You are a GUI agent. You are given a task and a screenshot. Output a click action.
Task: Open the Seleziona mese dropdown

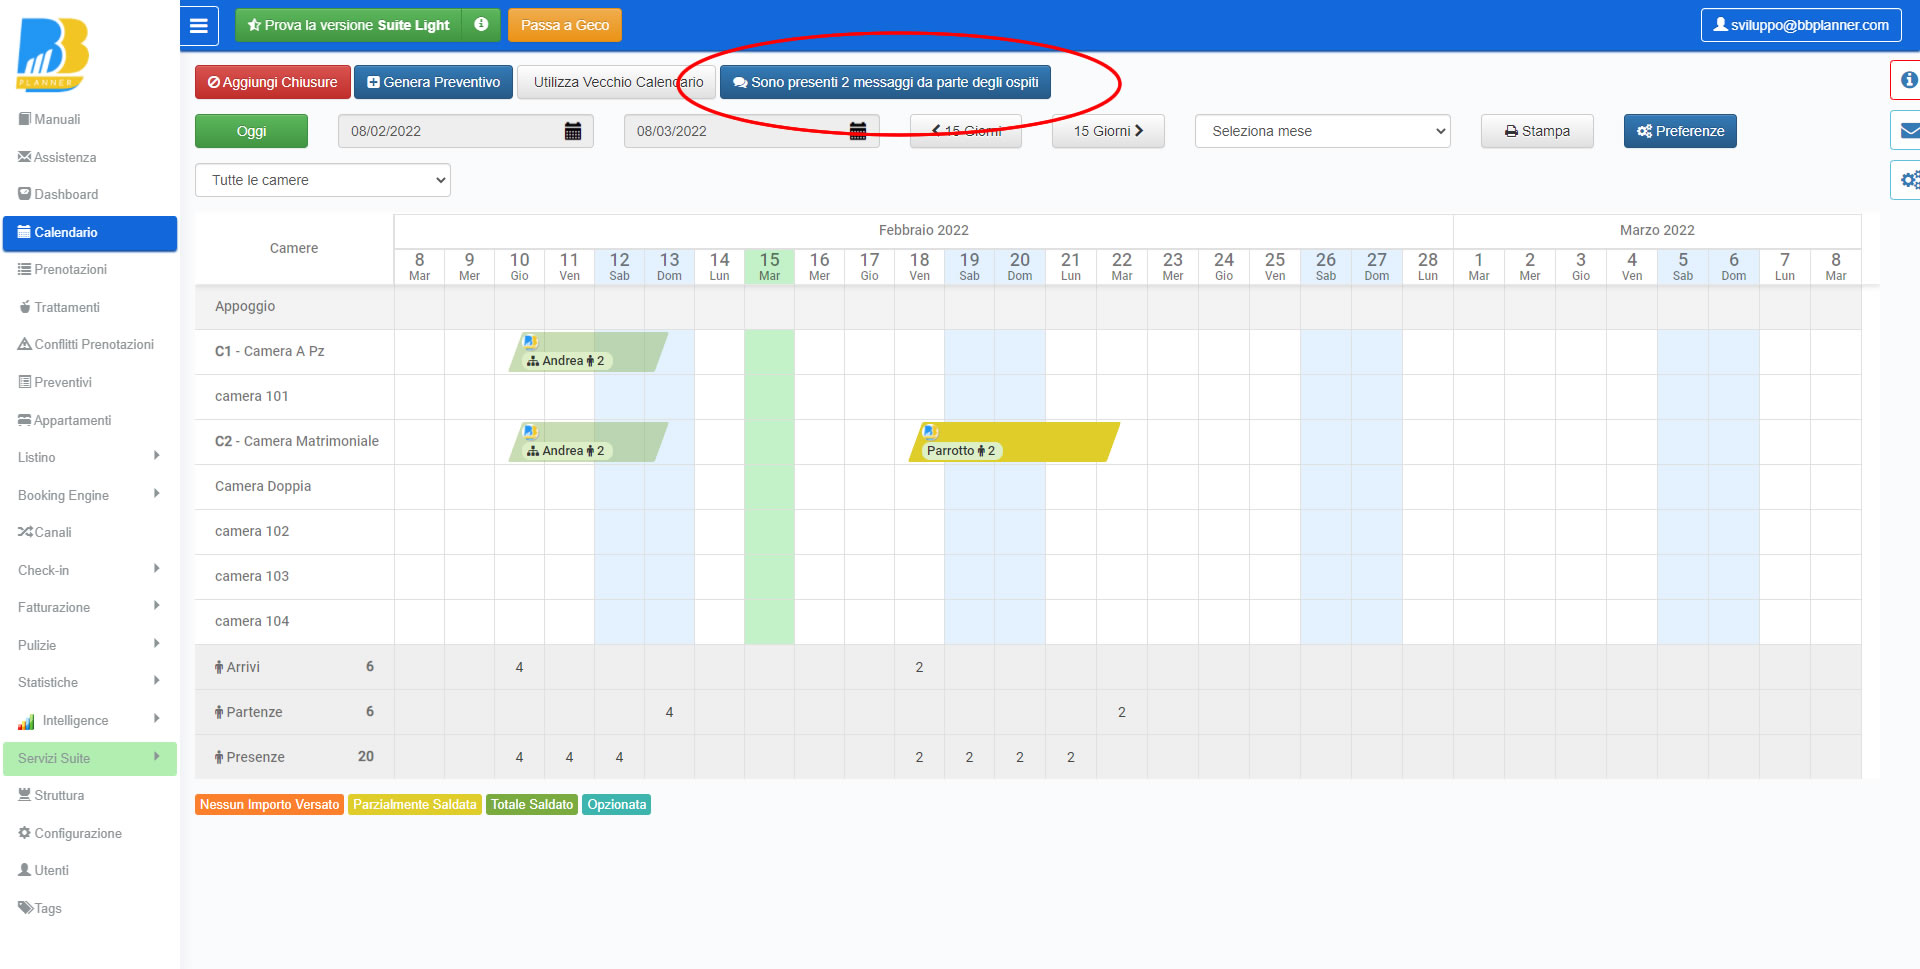(1322, 131)
